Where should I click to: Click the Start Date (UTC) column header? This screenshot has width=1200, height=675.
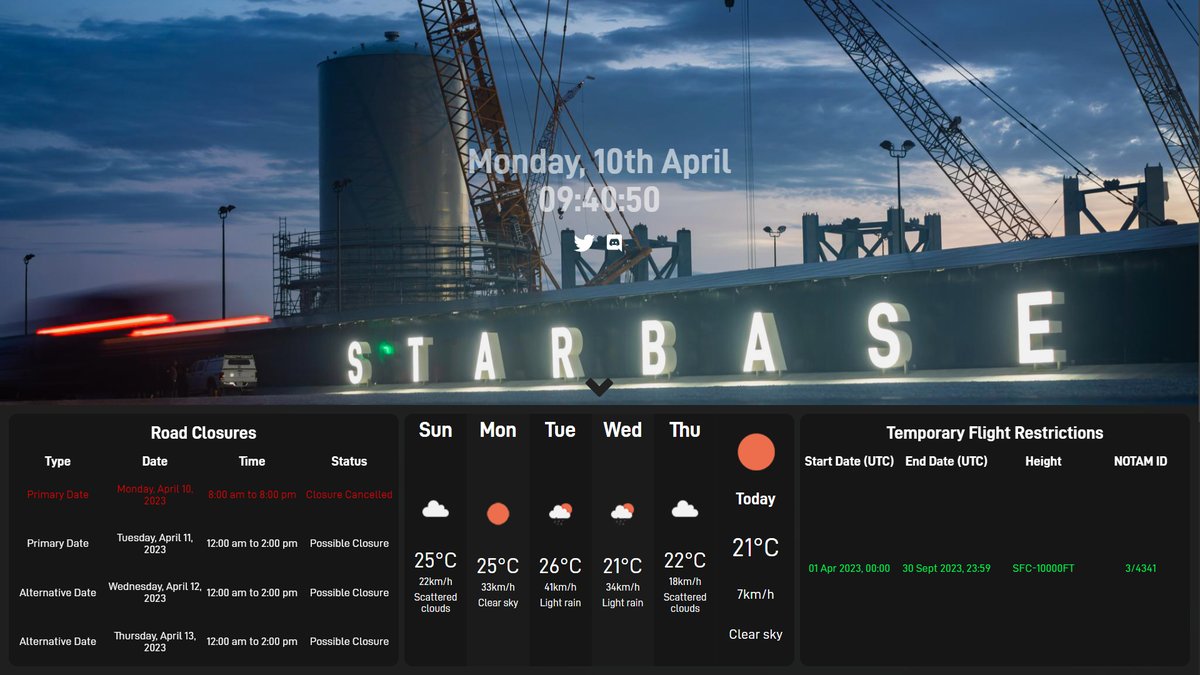pos(848,461)
